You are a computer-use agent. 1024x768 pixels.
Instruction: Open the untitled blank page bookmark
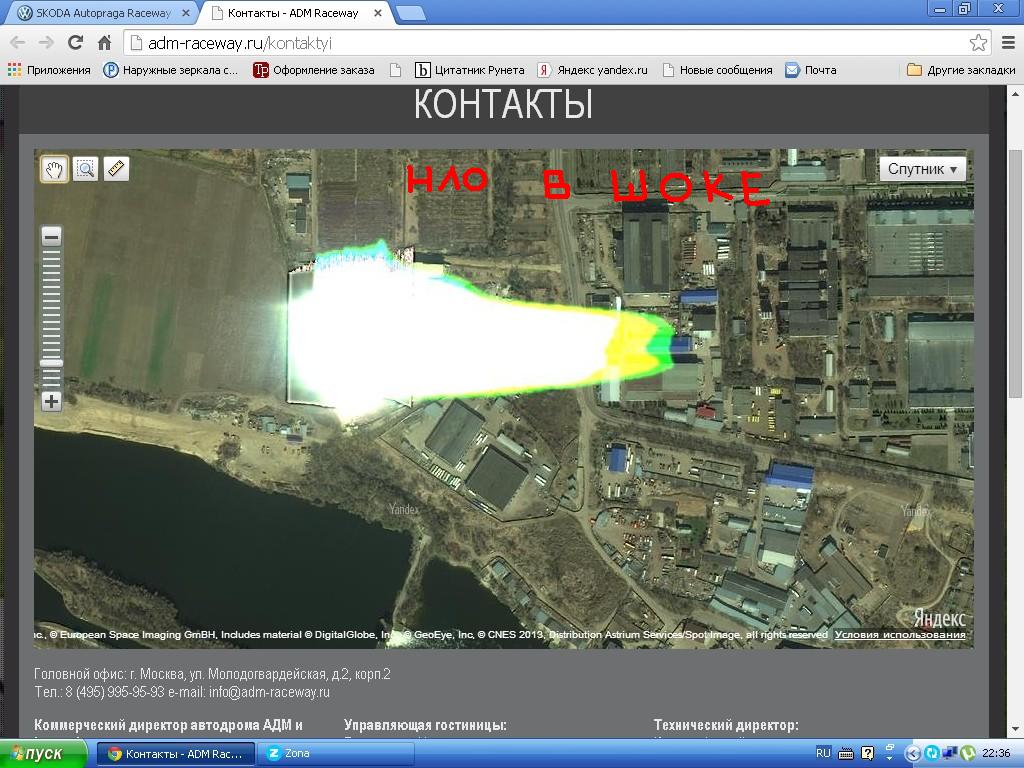(395, 70)
